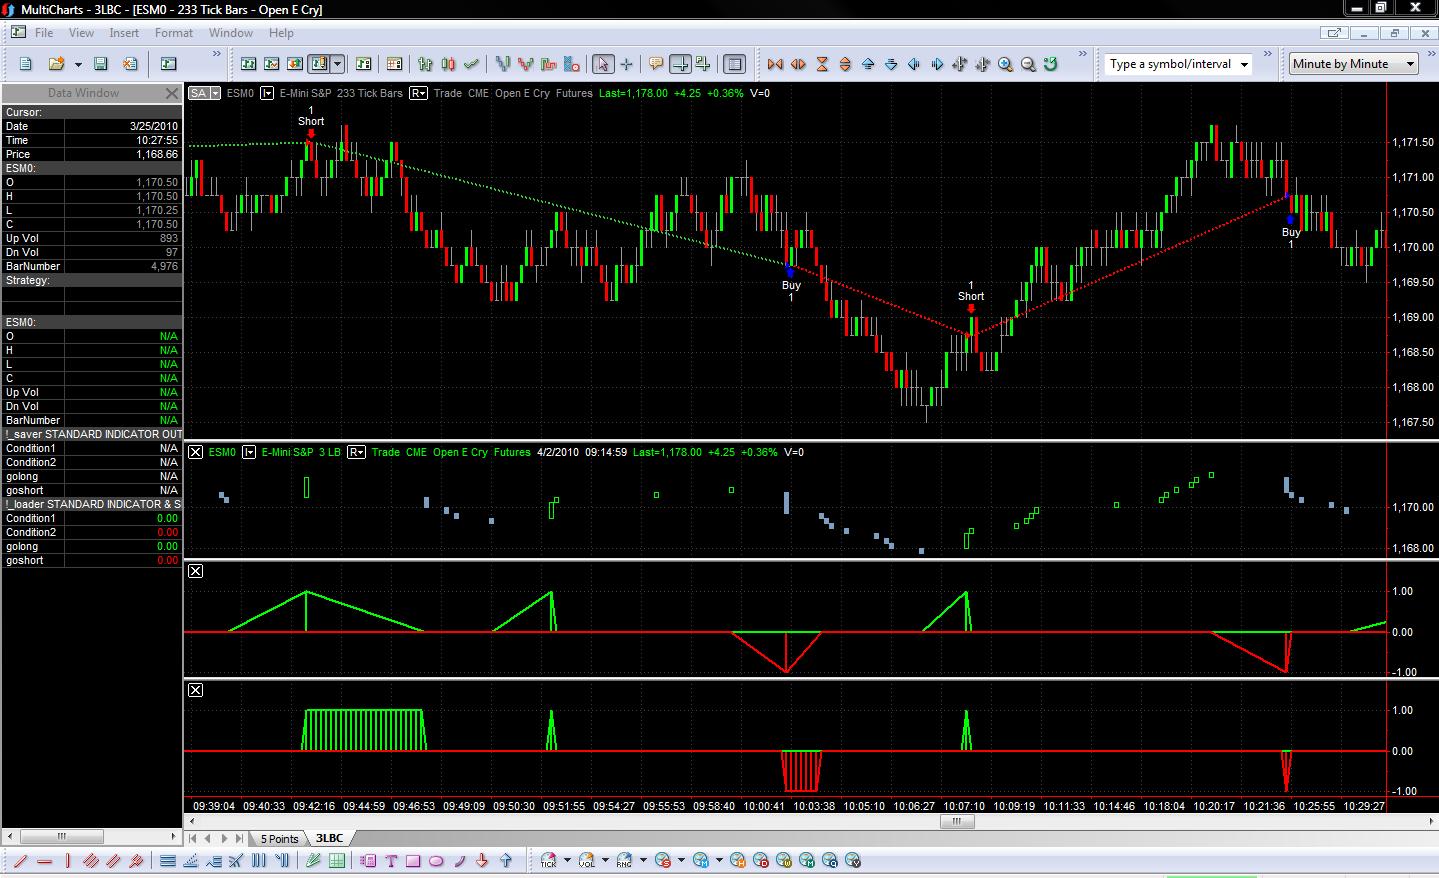
Task: Select the pointer cursor tool
Action: point(602,64)
